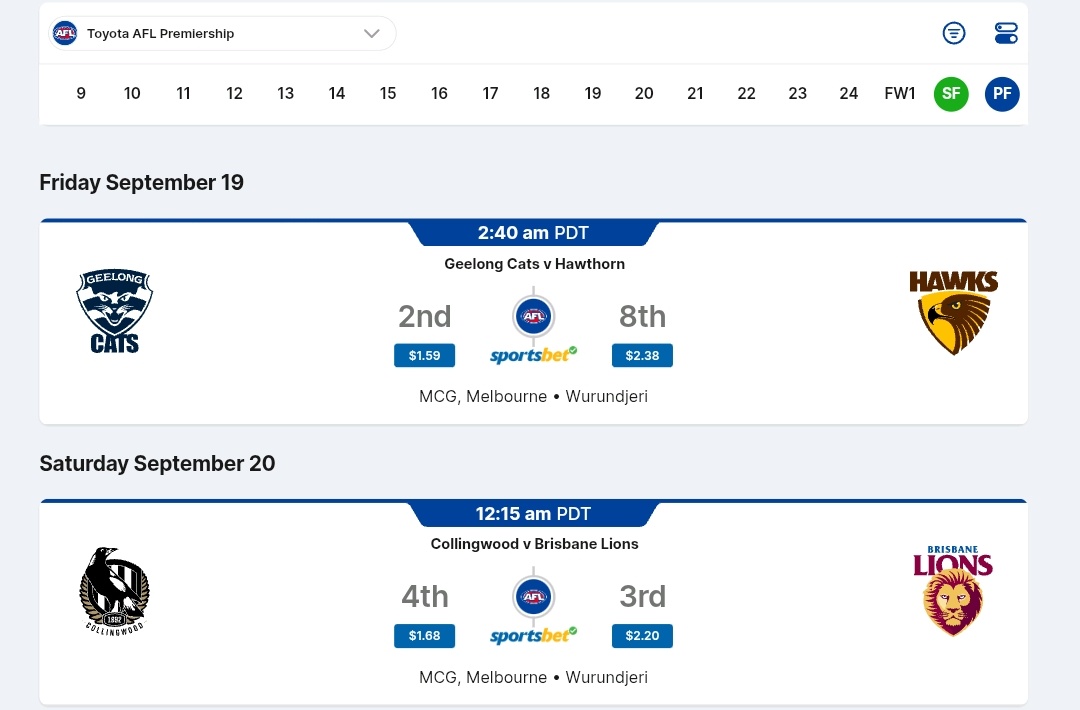1080x710 pixels.
Task: Click the Geelong Cats team logo
Action: click(115, 312)
